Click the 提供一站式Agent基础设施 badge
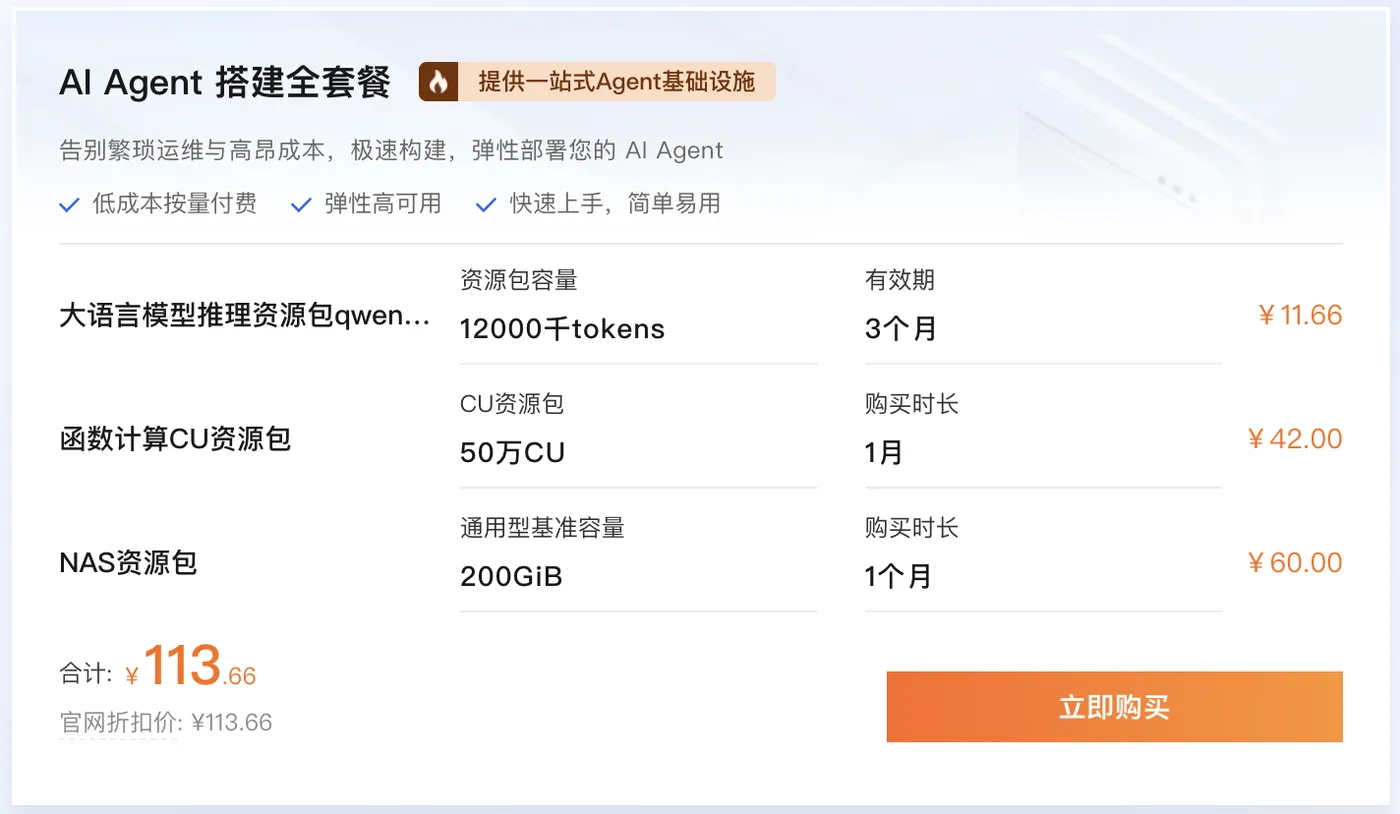 [617, 81]
